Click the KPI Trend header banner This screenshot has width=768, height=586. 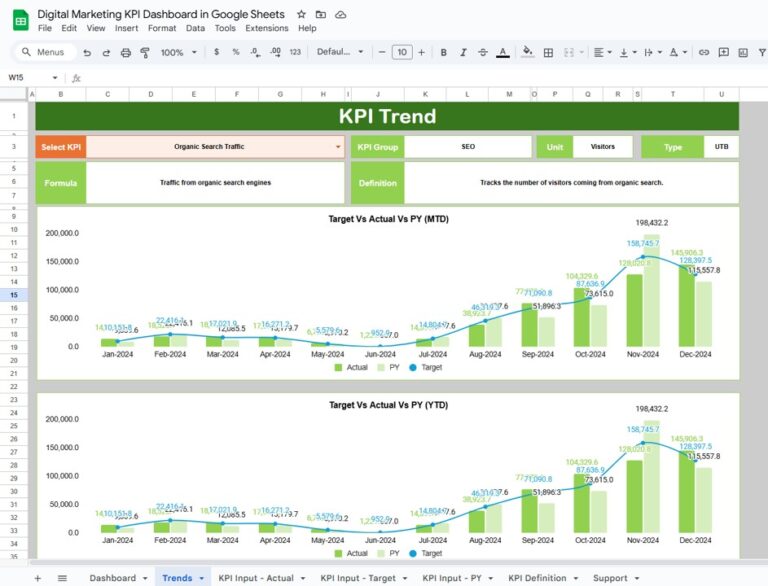pyautogui.click(x=387, y=116)
